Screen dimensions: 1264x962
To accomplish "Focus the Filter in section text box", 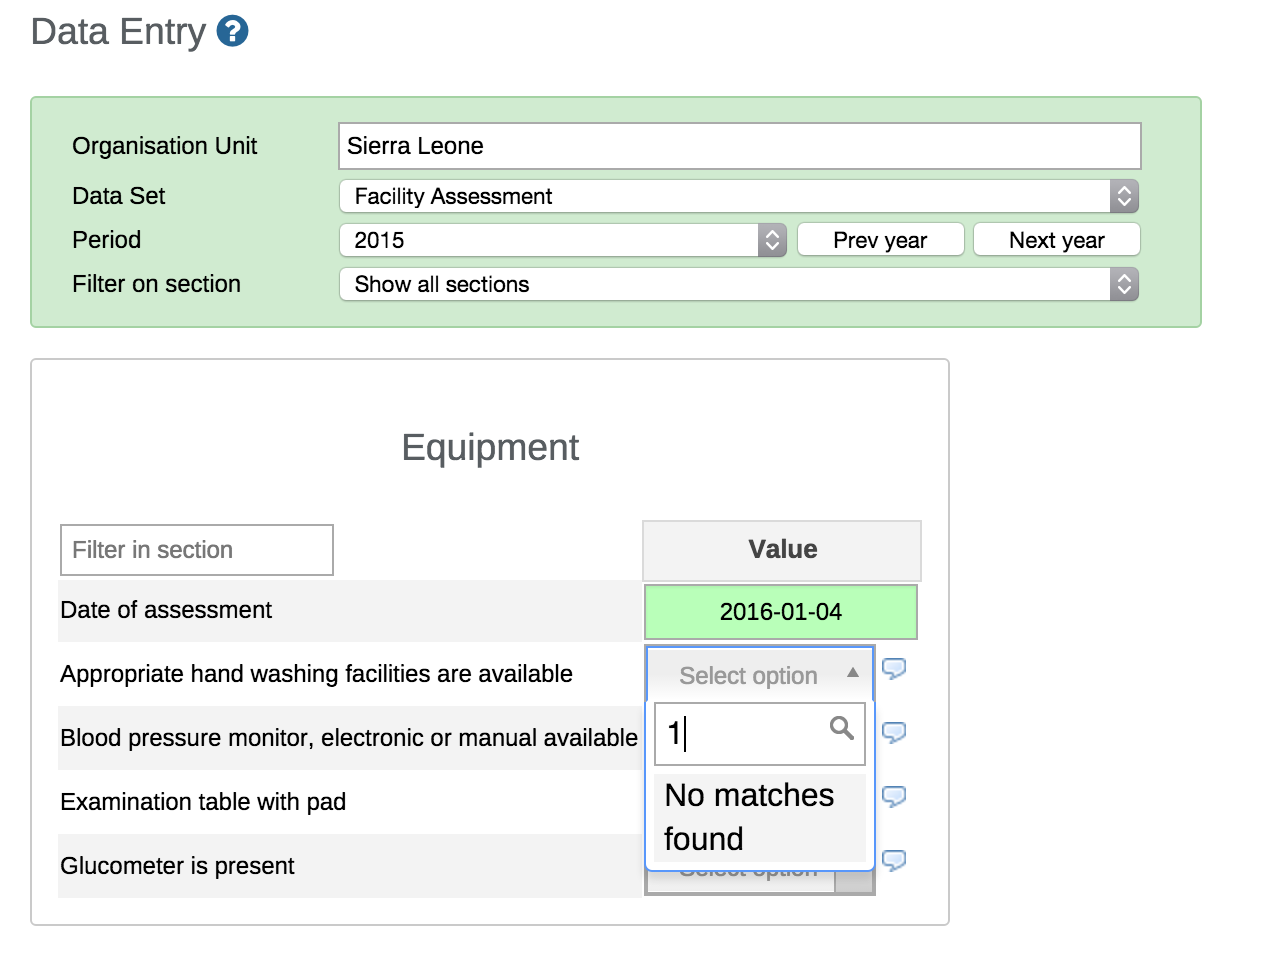I will coord(196,550).
